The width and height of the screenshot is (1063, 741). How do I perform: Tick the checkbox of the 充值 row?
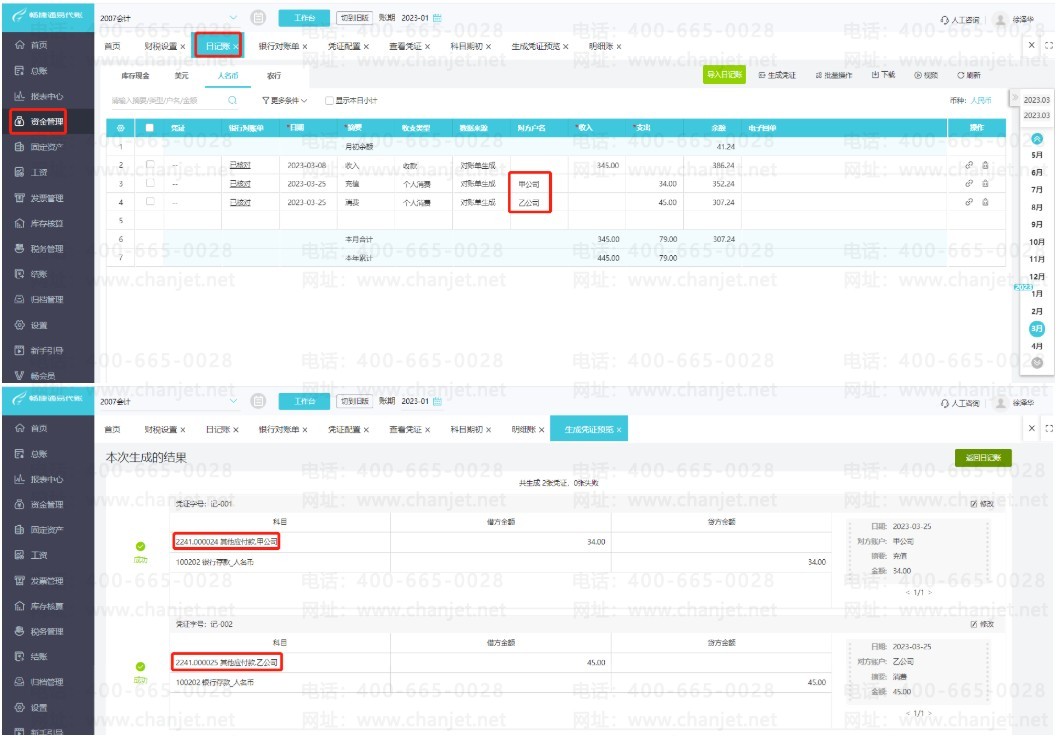tap(150, 183)
